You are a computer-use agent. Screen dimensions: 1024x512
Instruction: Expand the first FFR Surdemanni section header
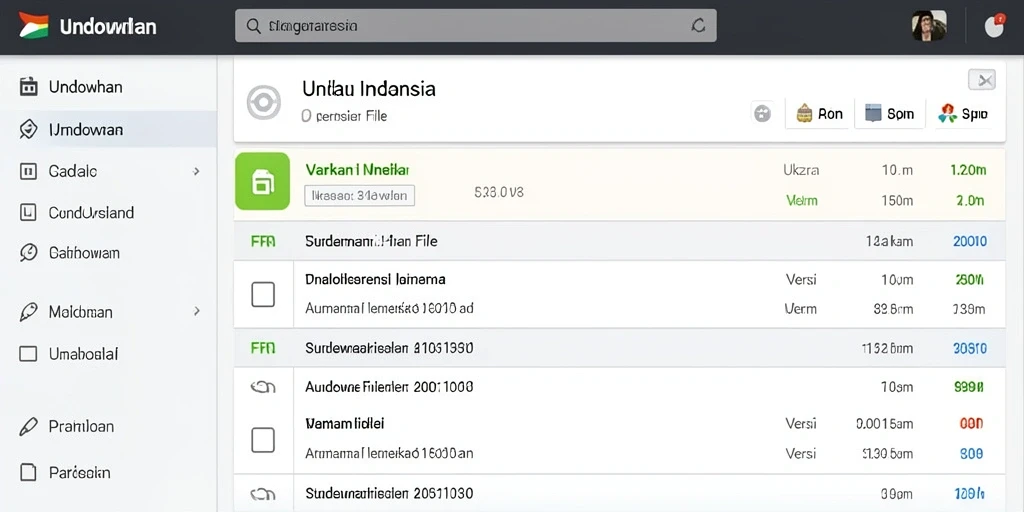619,241
